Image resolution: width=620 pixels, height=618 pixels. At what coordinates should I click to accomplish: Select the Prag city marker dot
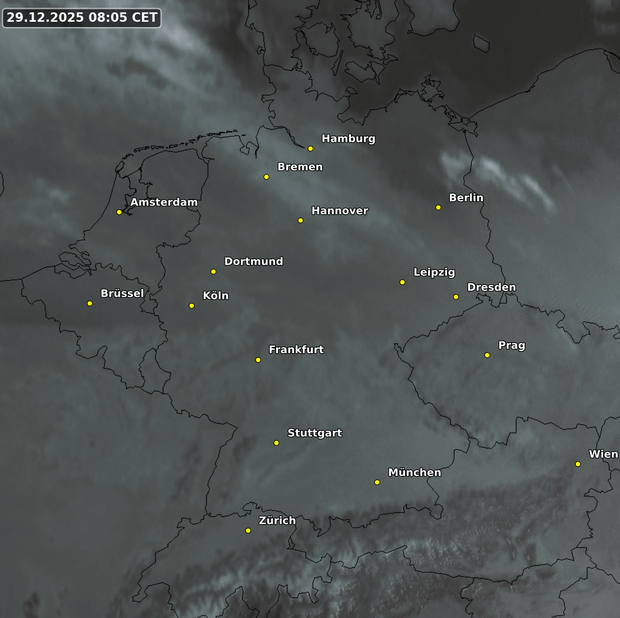coord(487,355)
